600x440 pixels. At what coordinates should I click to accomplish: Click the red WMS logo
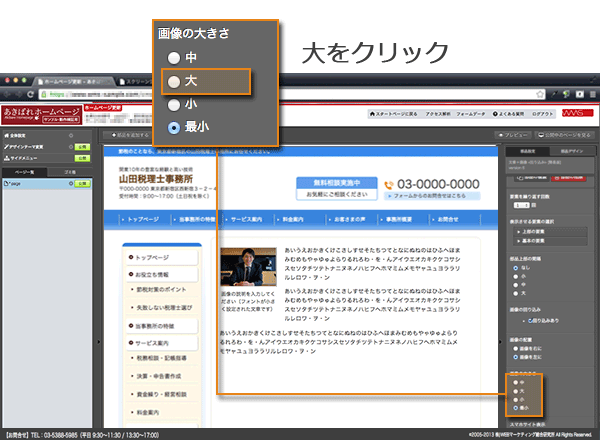(576, 113)
